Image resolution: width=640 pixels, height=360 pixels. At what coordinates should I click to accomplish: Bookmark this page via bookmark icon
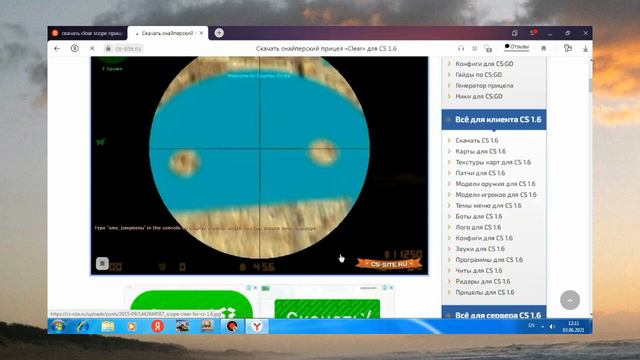coord(544,48)
